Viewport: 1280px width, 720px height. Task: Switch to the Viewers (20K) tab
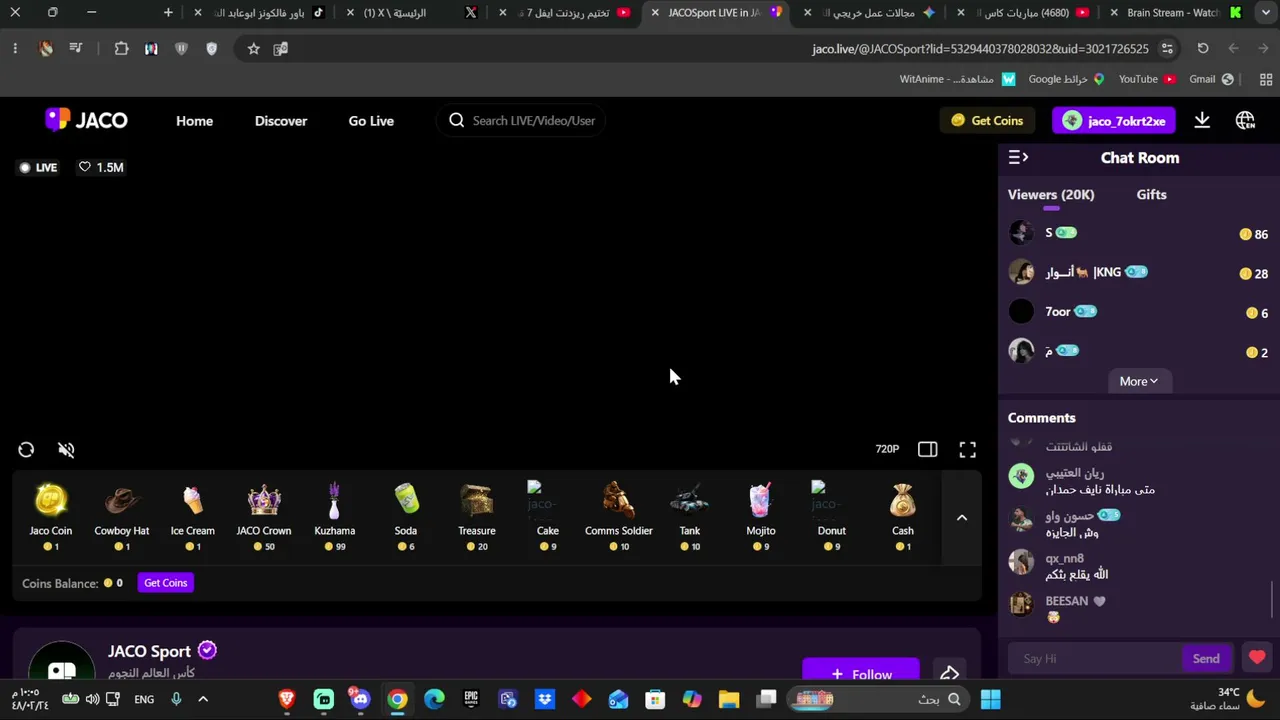tap(1051, 195)
